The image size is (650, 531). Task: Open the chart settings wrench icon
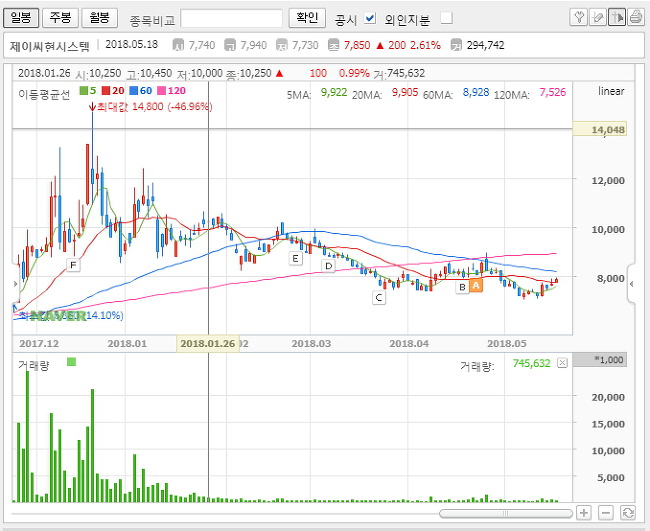578,17
